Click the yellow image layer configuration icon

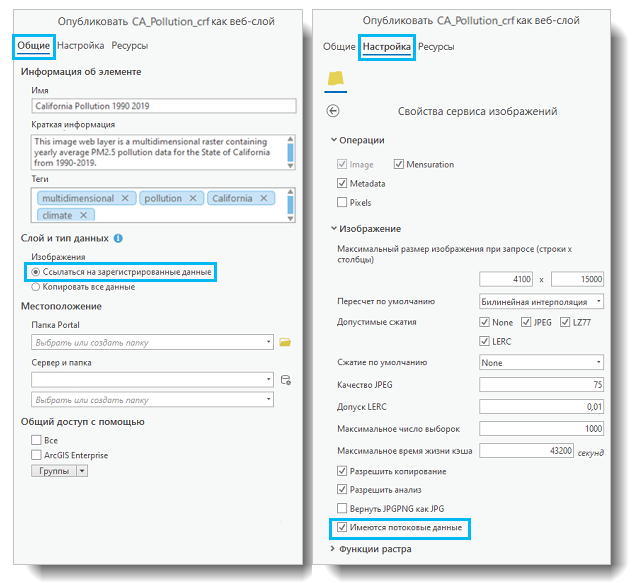336,79
